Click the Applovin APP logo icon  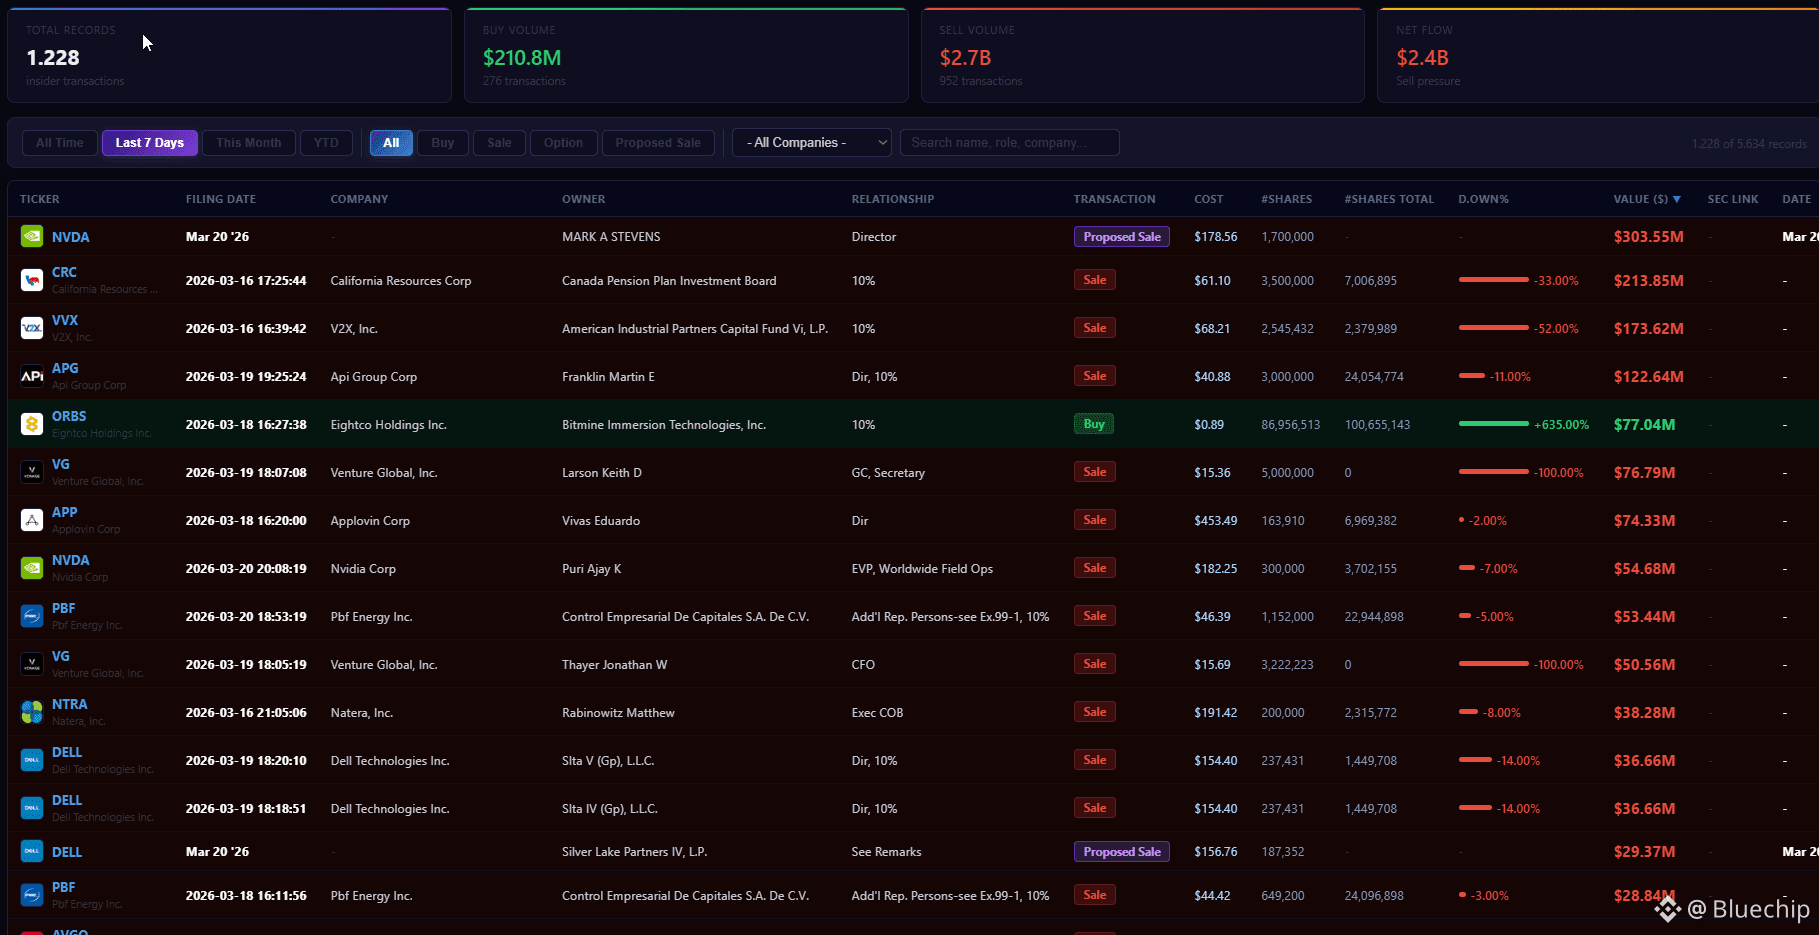pyautogui.click(x=32, y=520)
